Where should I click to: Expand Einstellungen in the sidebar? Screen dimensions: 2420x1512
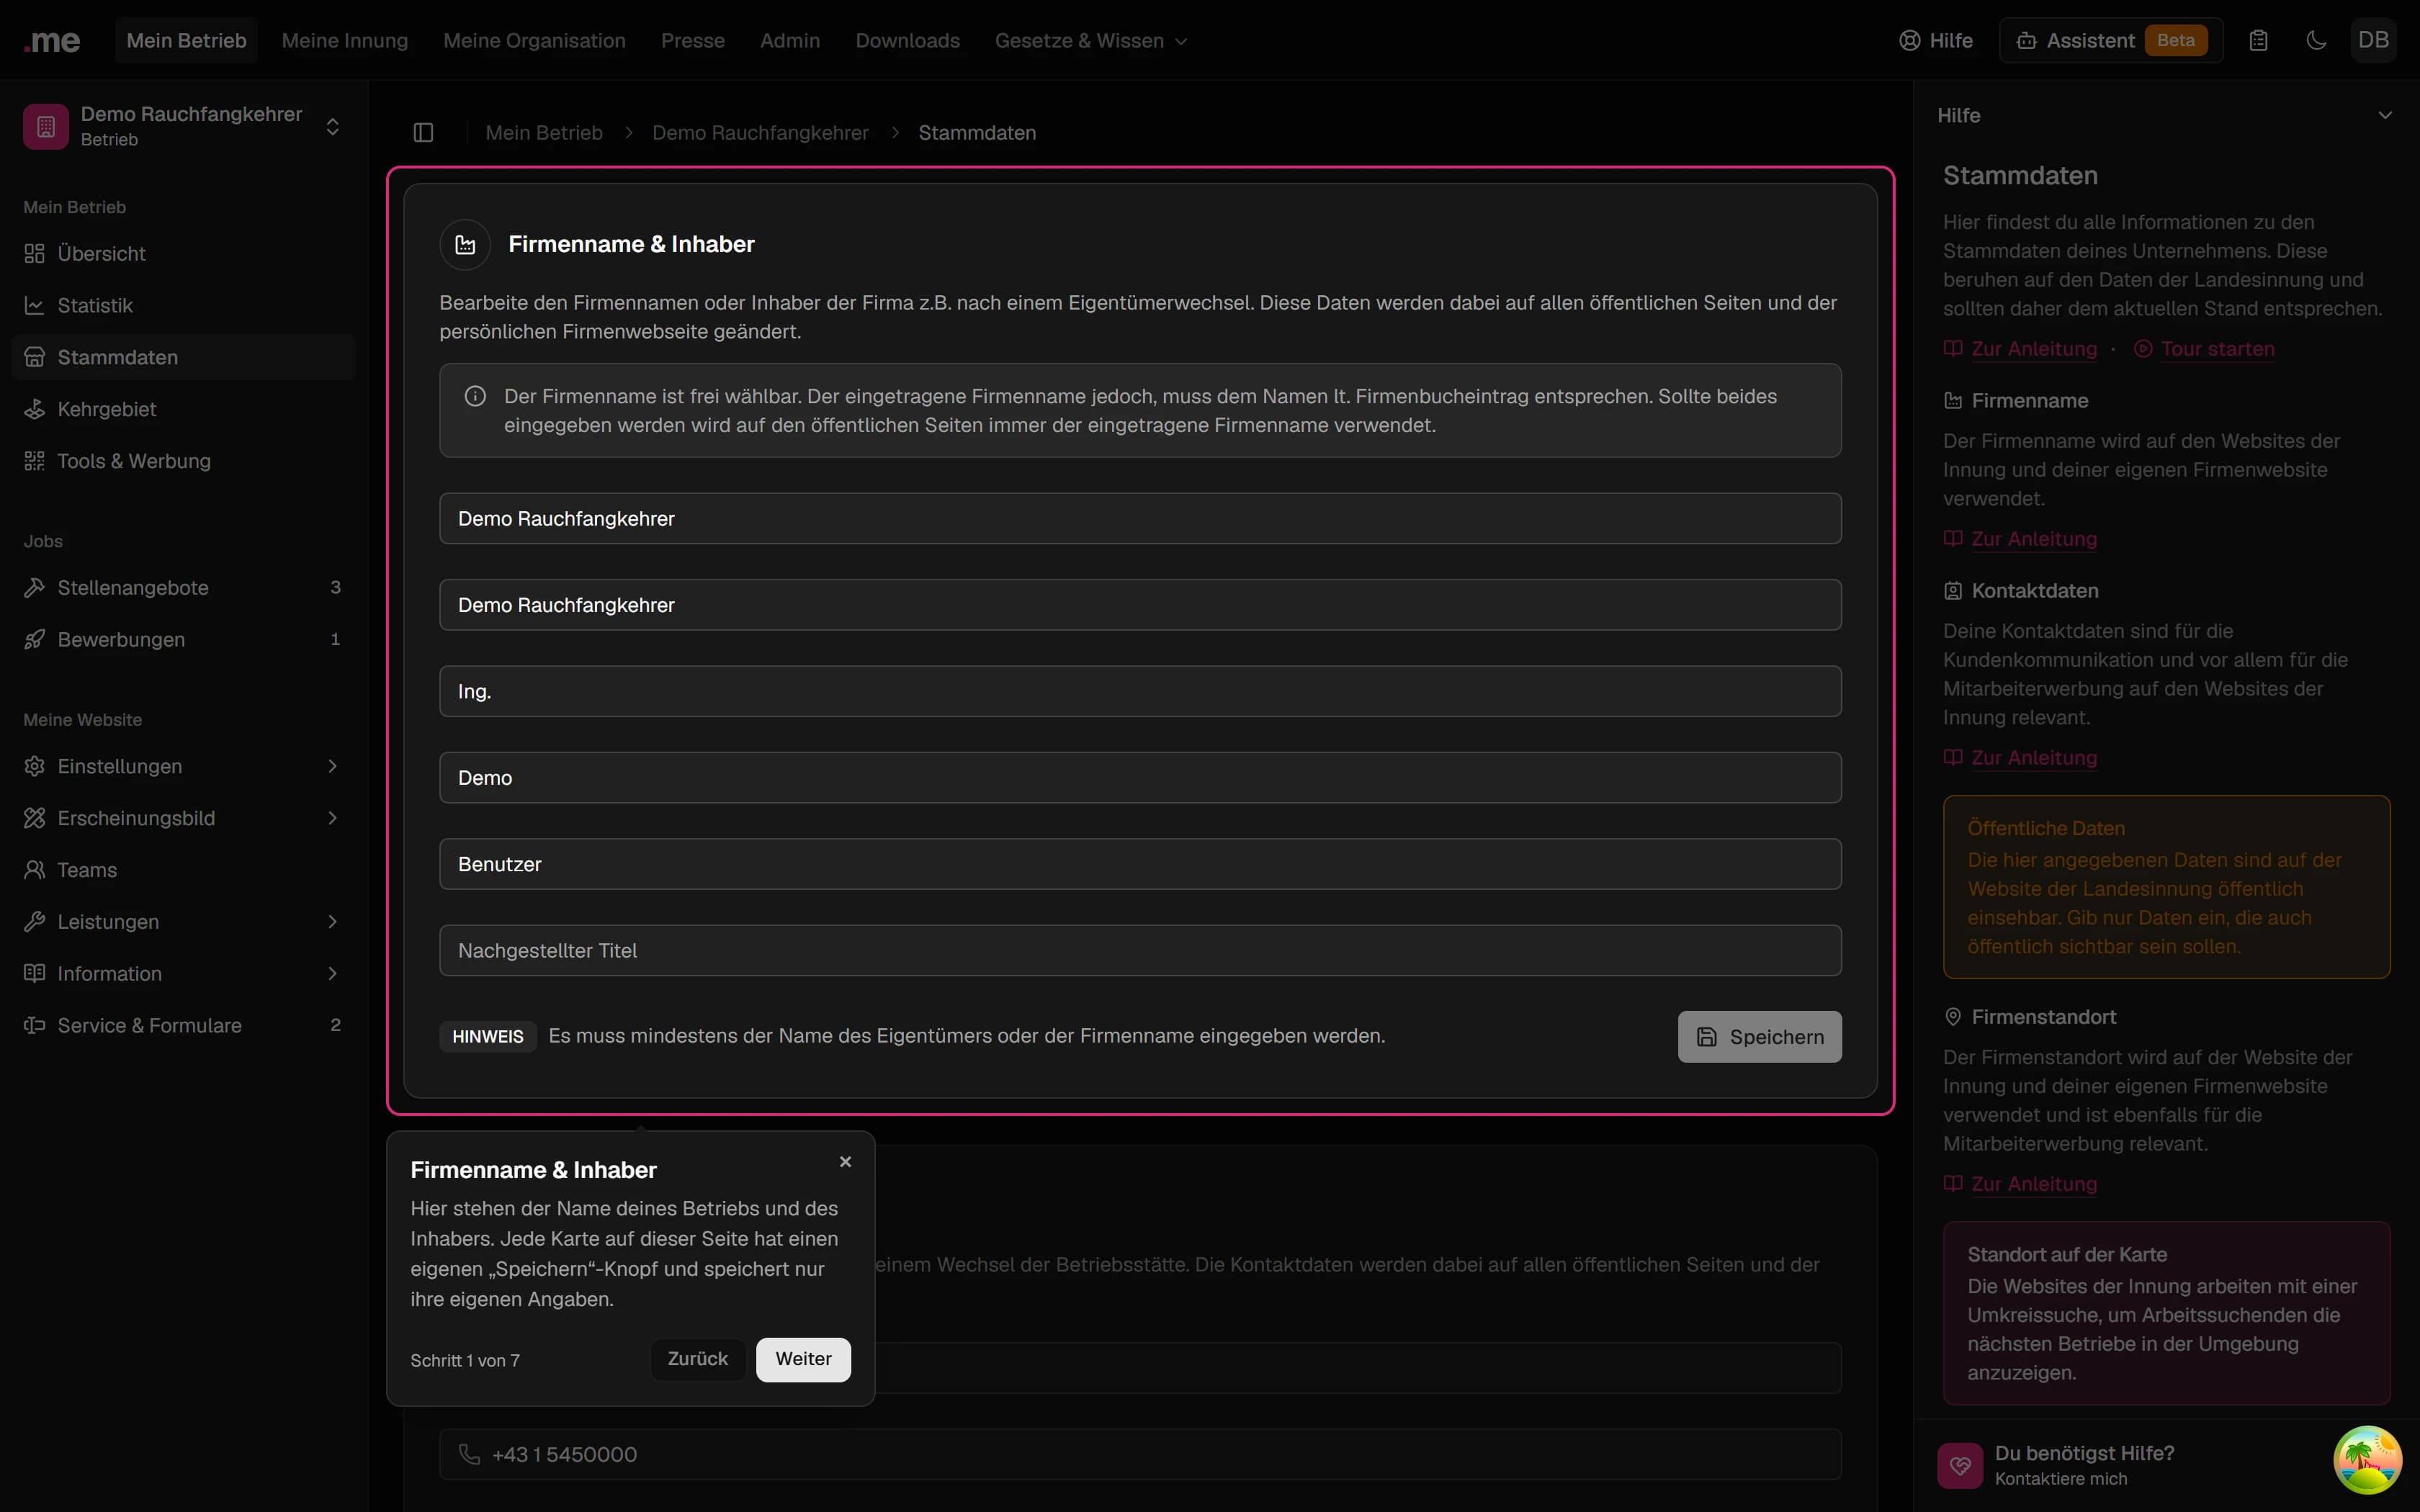point(184,766)
